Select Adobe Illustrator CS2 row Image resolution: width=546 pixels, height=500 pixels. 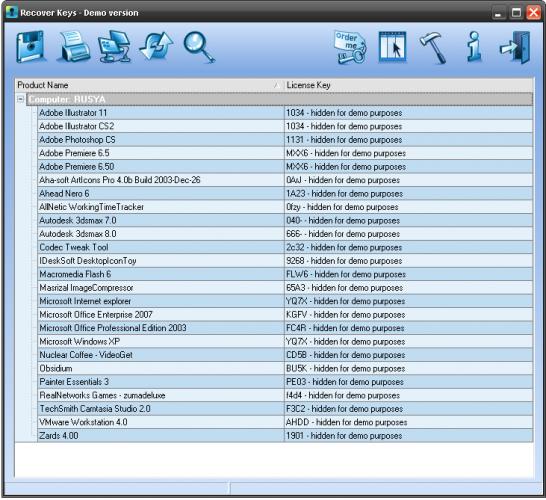tap(285, 126)
